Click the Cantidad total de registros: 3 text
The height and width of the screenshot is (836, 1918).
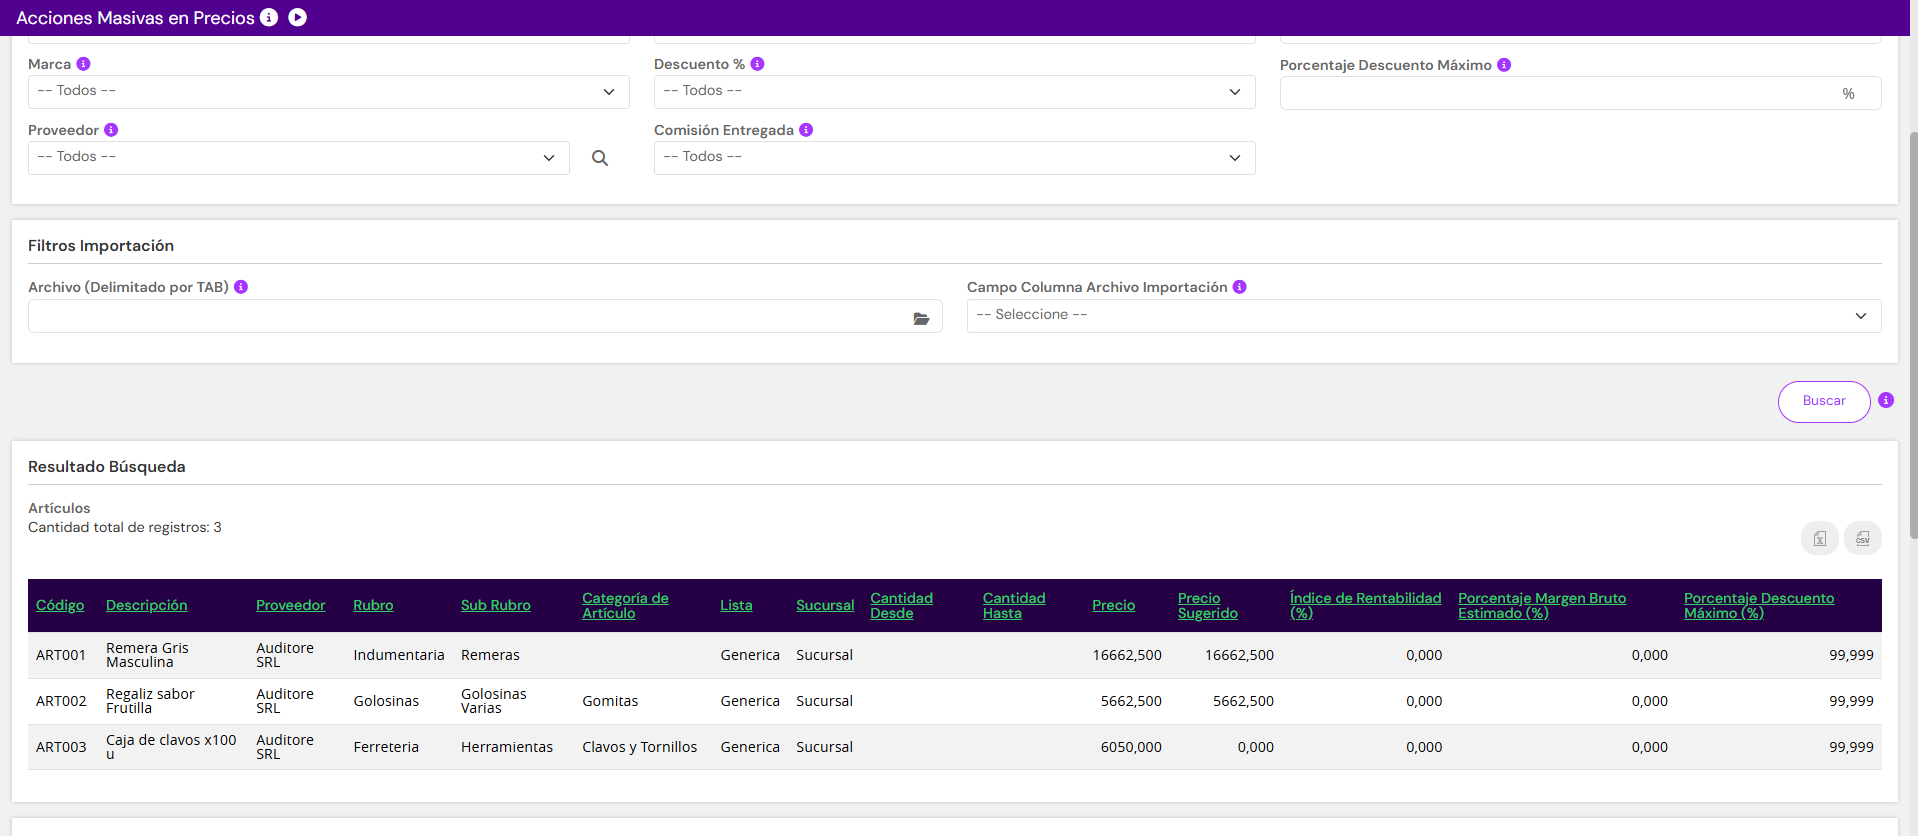125,527
